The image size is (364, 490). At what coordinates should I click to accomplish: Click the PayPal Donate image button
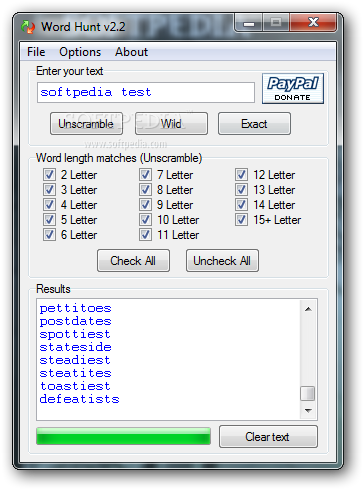293,89
